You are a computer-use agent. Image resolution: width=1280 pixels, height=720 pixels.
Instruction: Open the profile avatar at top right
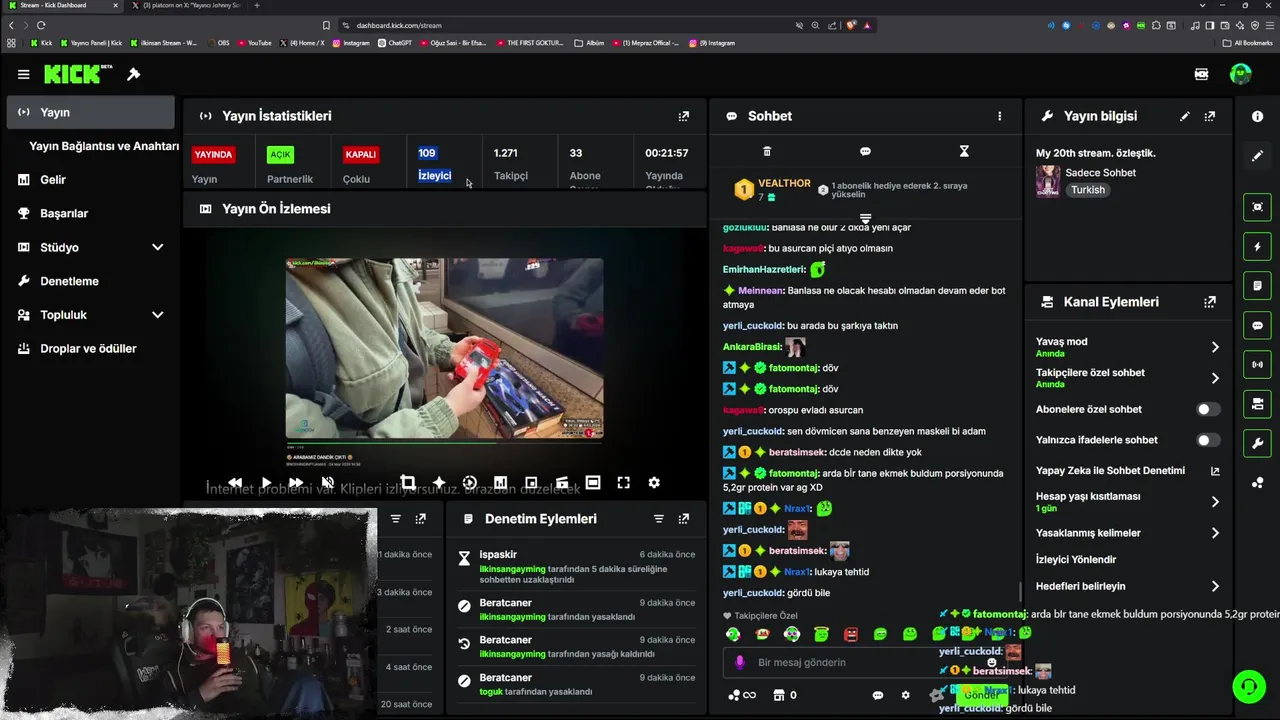click(1241, 74)
